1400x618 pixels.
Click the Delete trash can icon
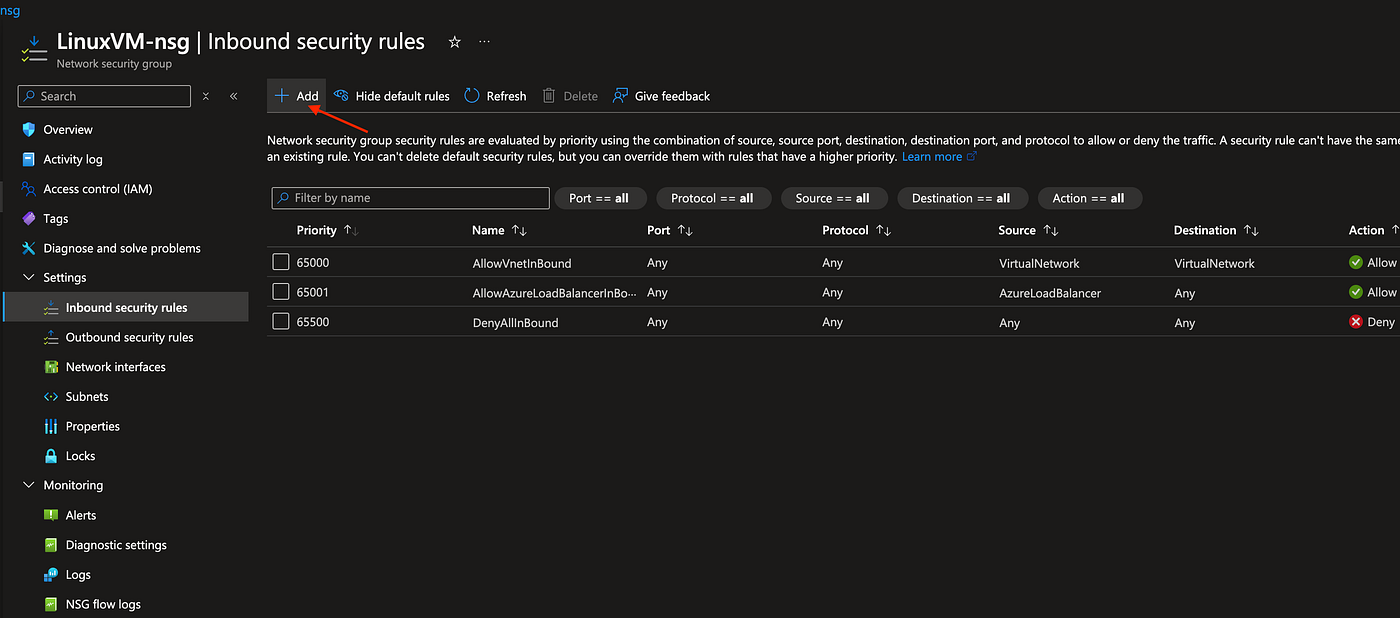[549, 96]
